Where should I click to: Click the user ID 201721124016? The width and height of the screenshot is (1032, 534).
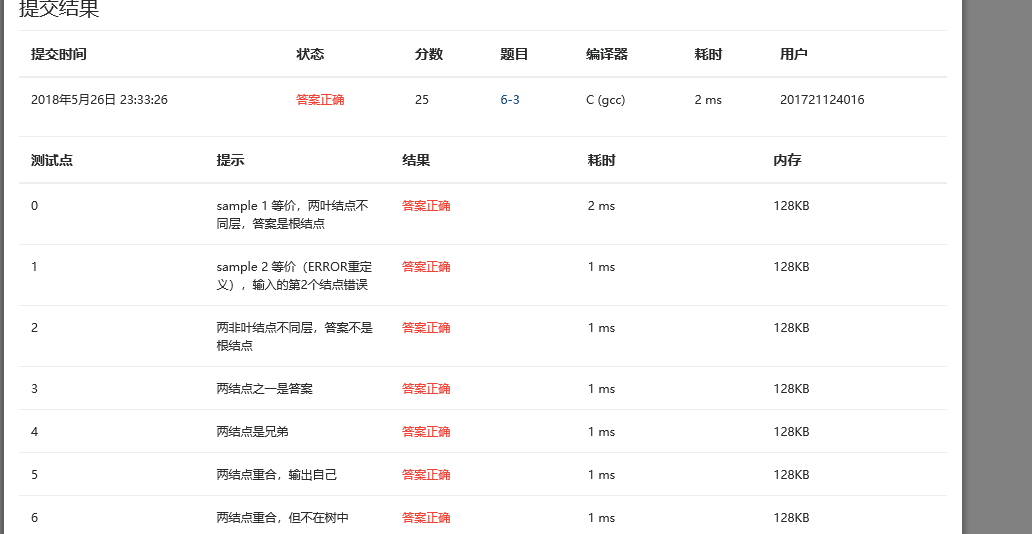[x=822, y=100]
